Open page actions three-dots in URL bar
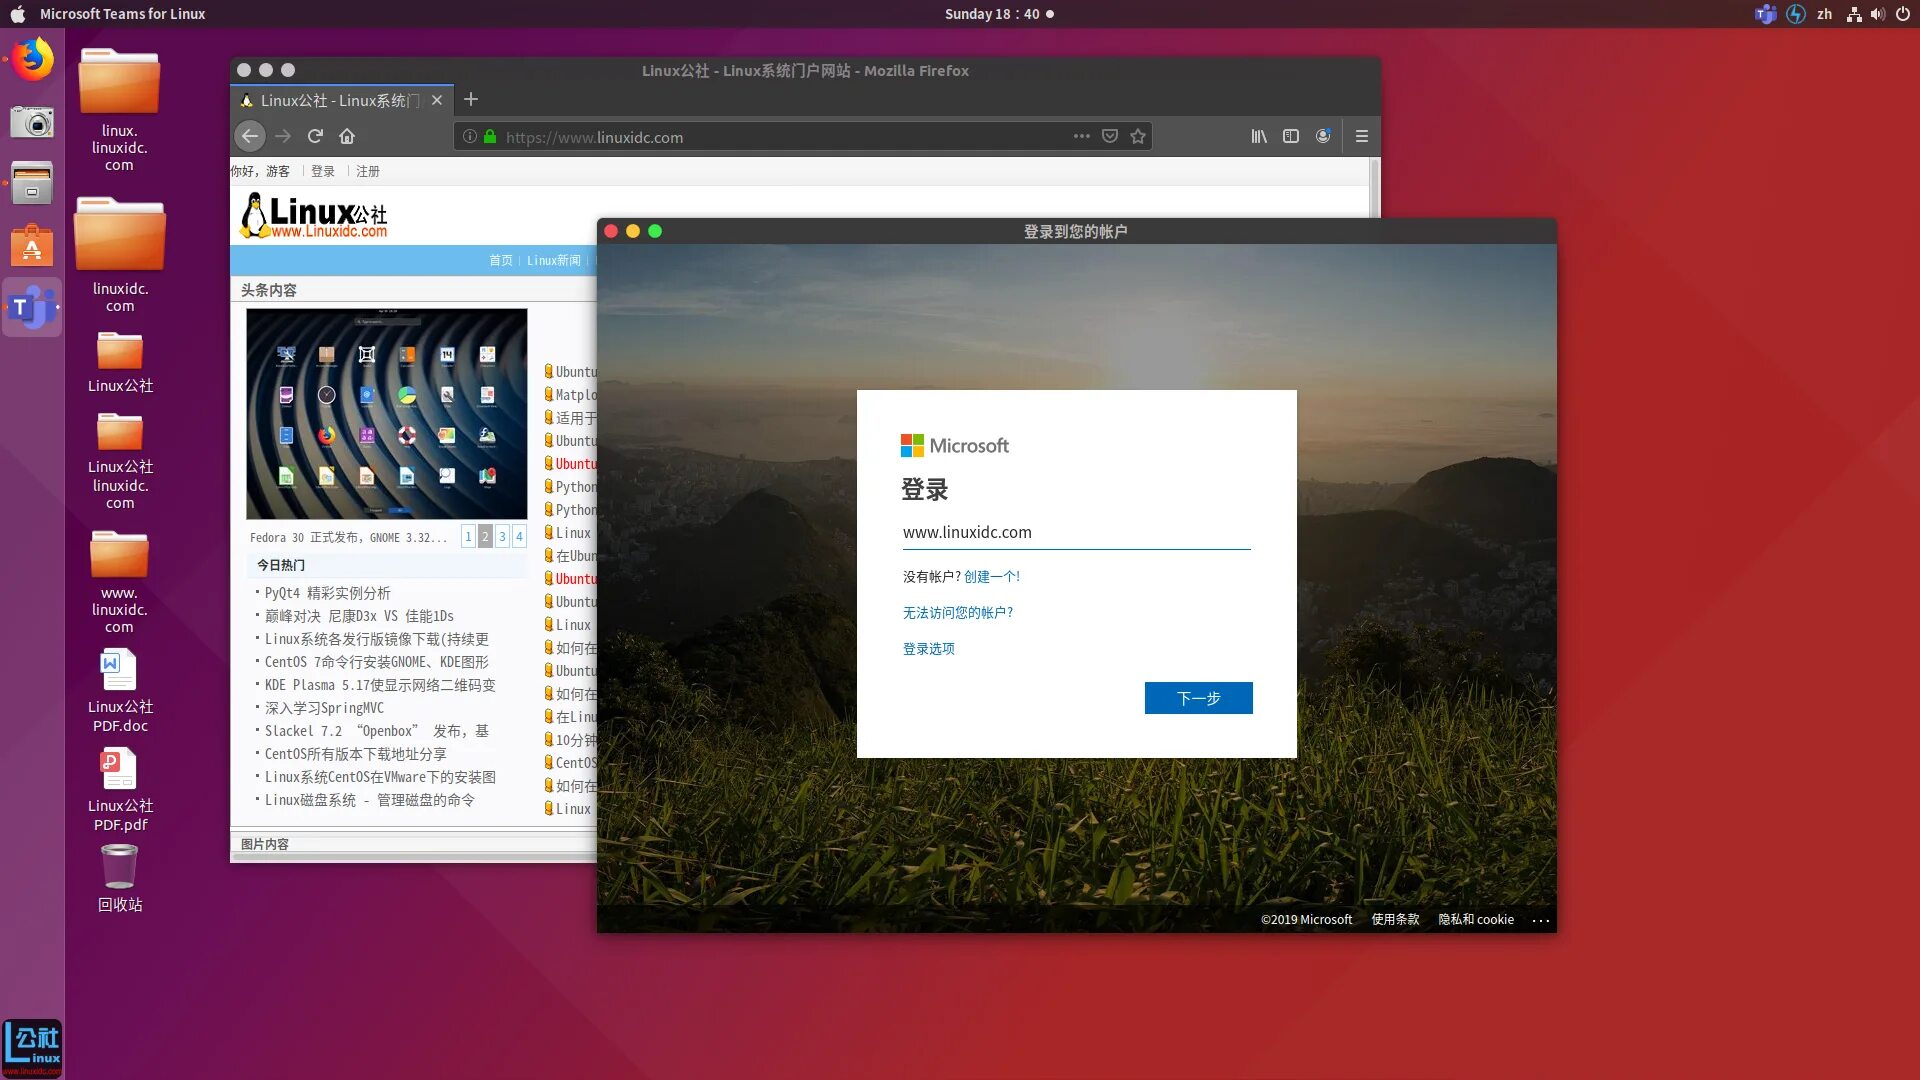 [x=1081, y=136]
